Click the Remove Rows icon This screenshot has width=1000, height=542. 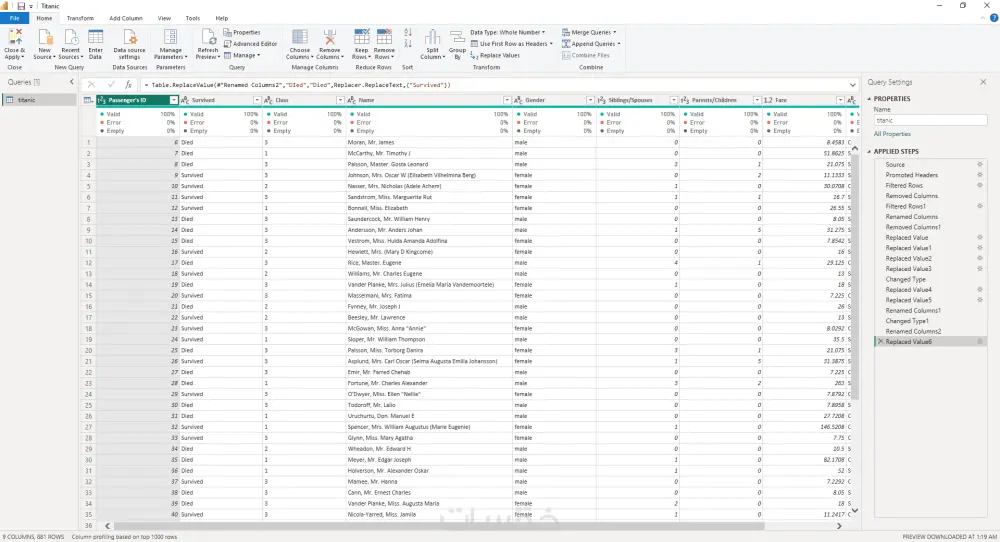click(384, 38)
